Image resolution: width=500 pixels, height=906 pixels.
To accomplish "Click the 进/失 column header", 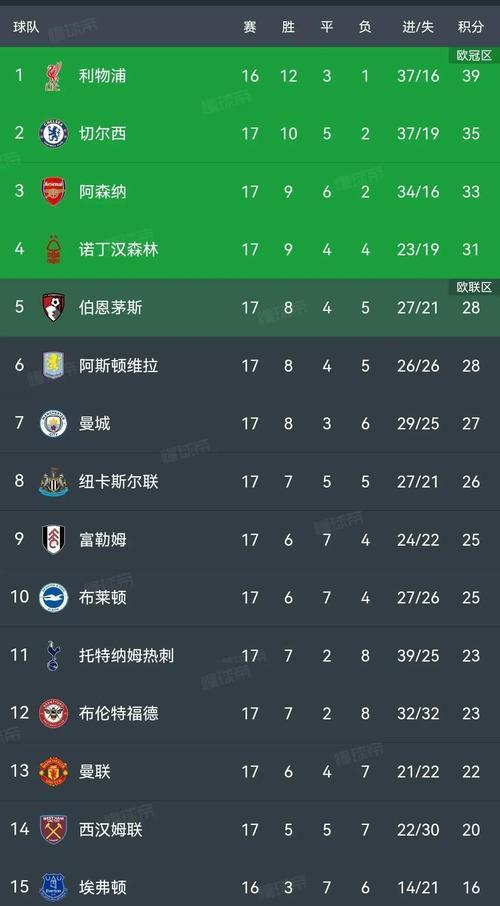I will 418,27.
